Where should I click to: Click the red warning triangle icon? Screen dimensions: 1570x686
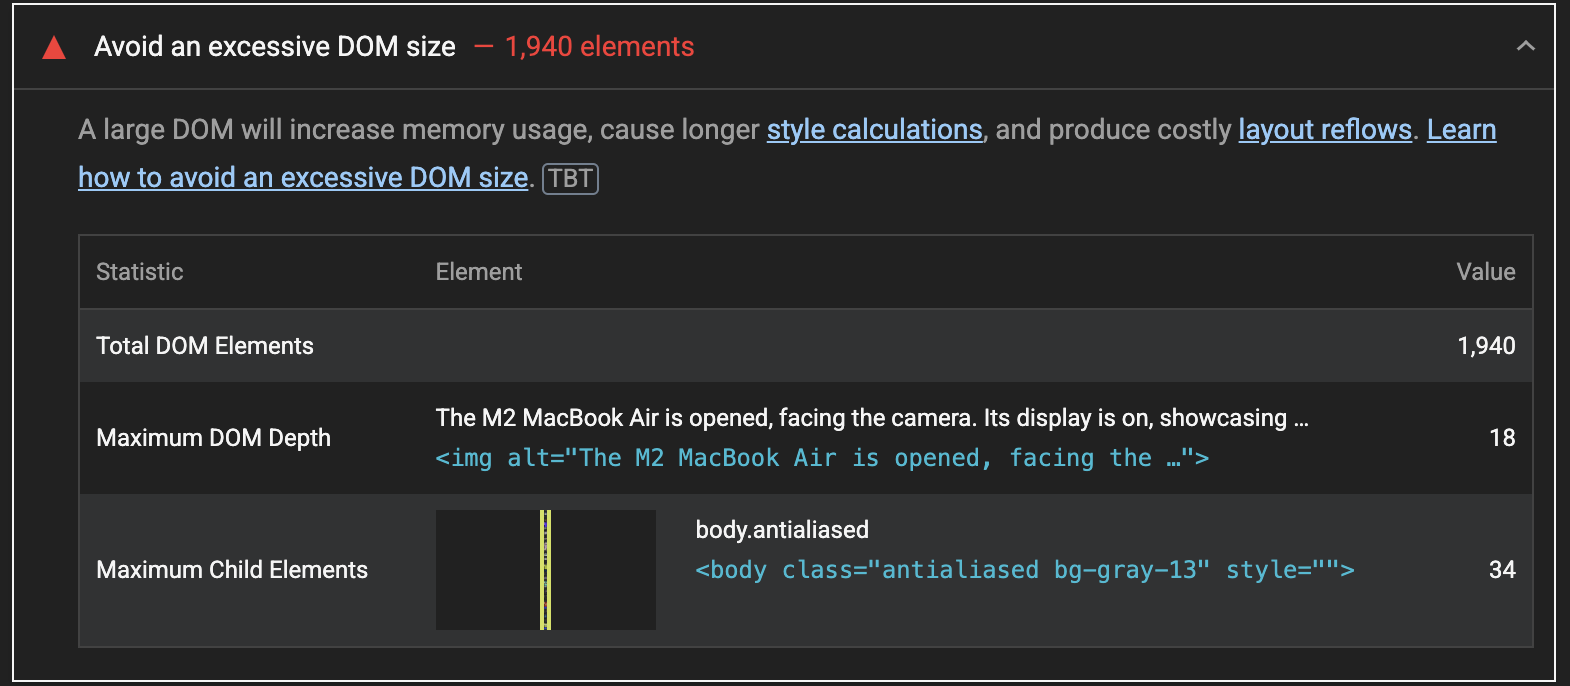(x=53, y=46)
